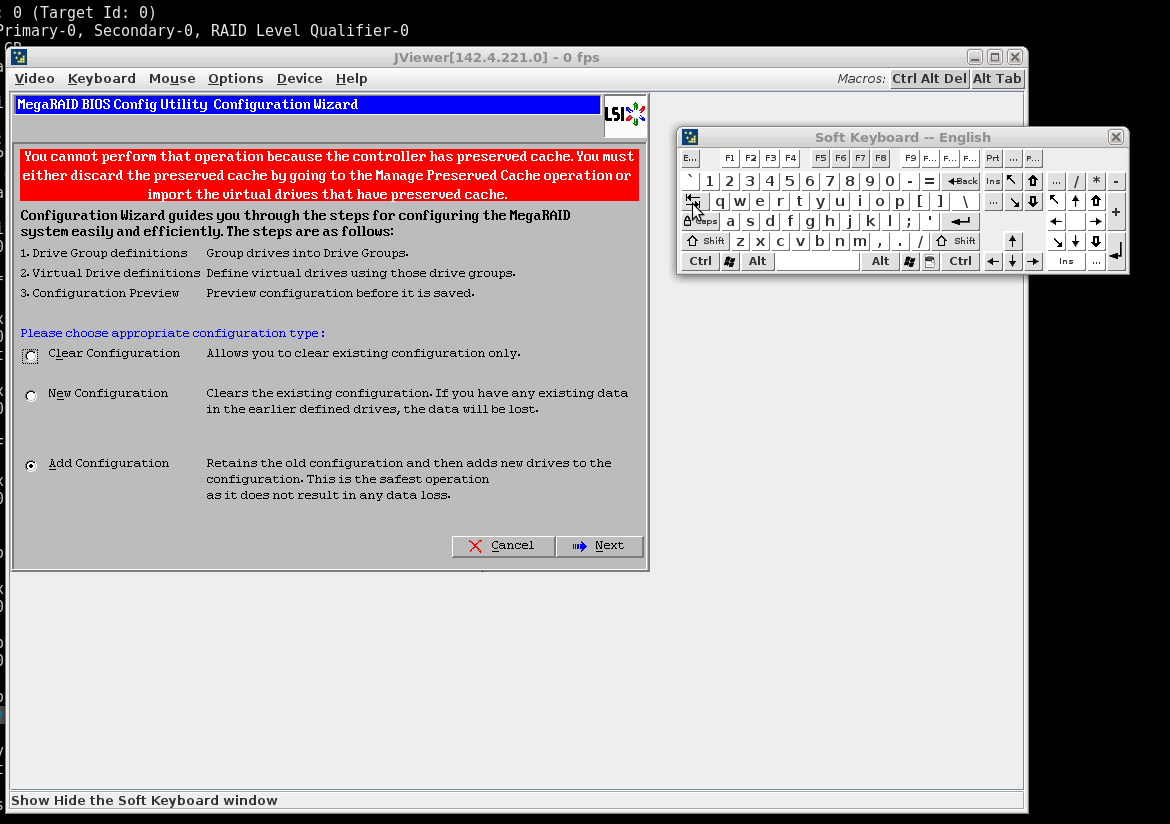Viewport: 1170px width, 824px height.
Task: Click the Soft Keyboard window icon
Action: (690, 137)
